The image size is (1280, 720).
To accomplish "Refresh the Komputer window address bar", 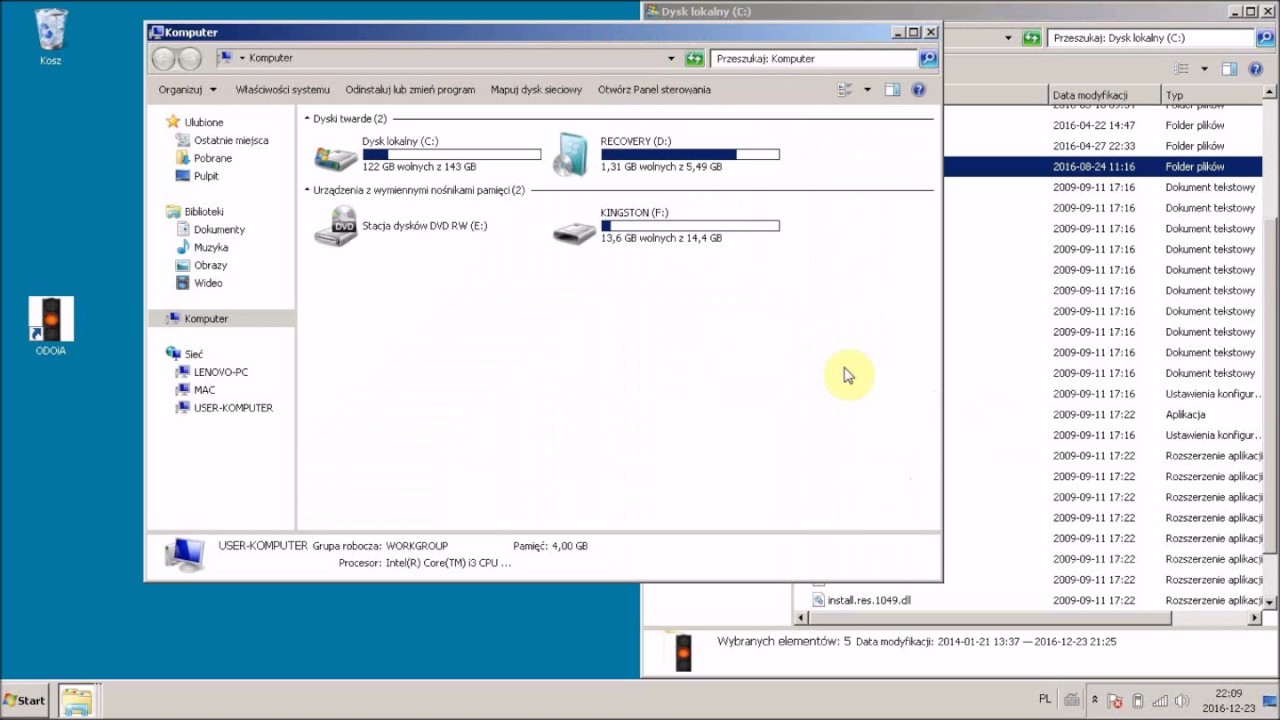I will click(694, 59).
